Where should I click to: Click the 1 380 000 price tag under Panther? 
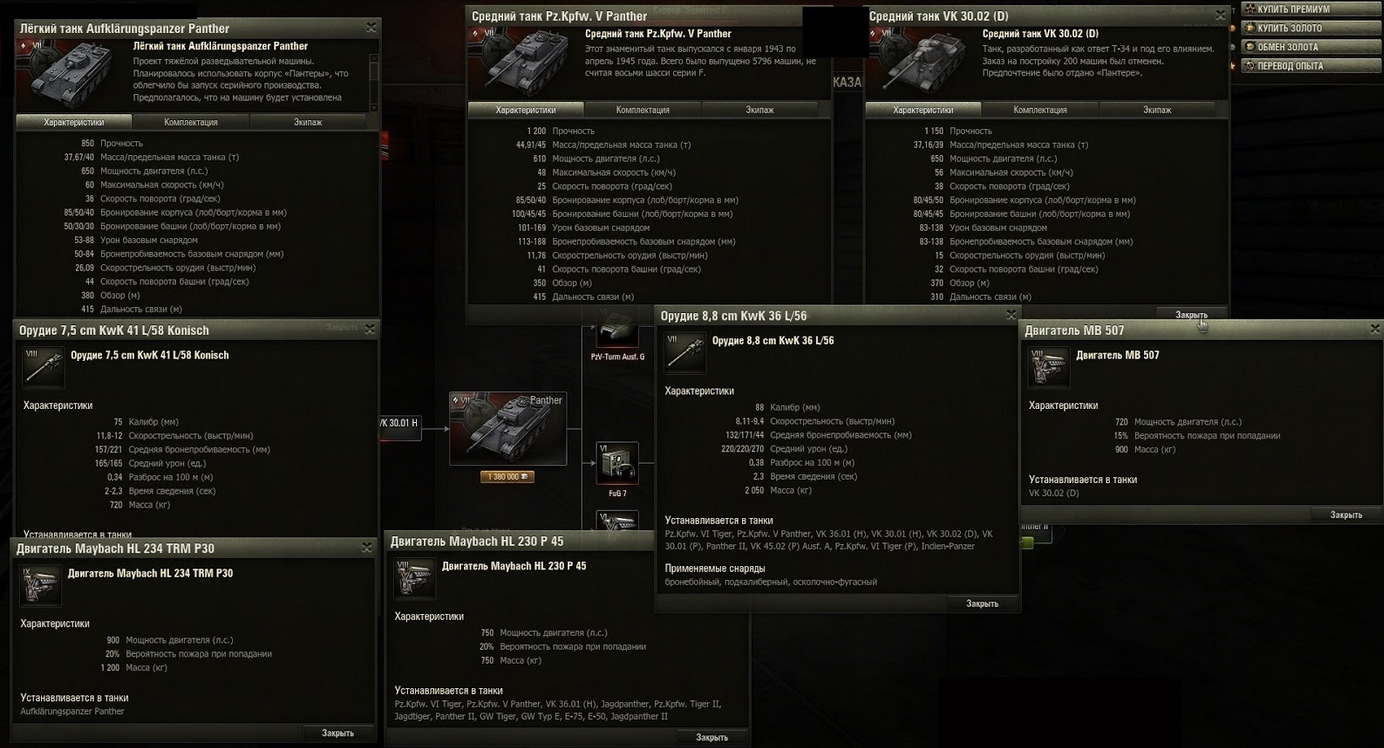(508, 477)
